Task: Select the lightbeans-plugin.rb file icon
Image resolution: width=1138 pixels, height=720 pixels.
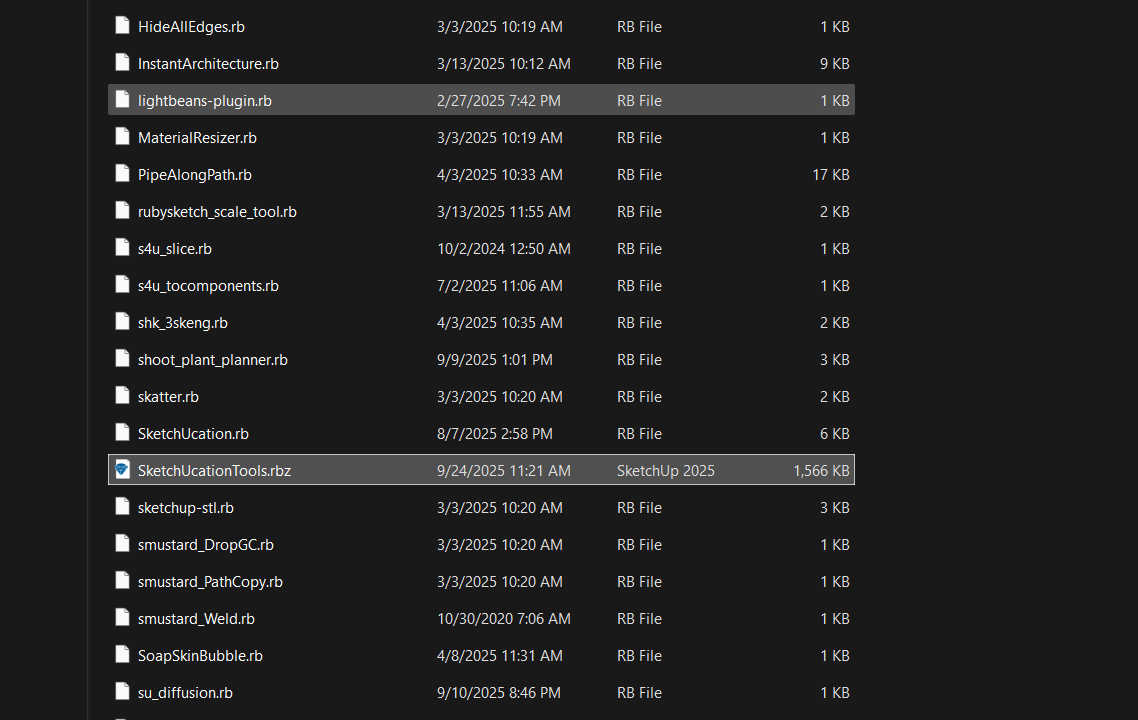Action: (x=122, y=100)
